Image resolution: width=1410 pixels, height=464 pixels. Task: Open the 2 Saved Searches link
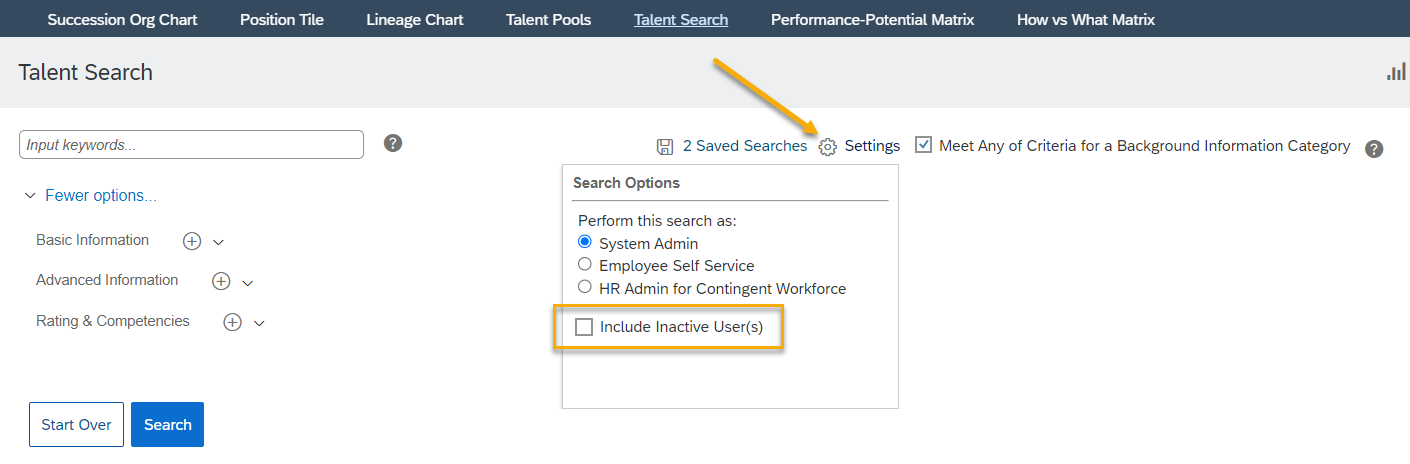745,146
